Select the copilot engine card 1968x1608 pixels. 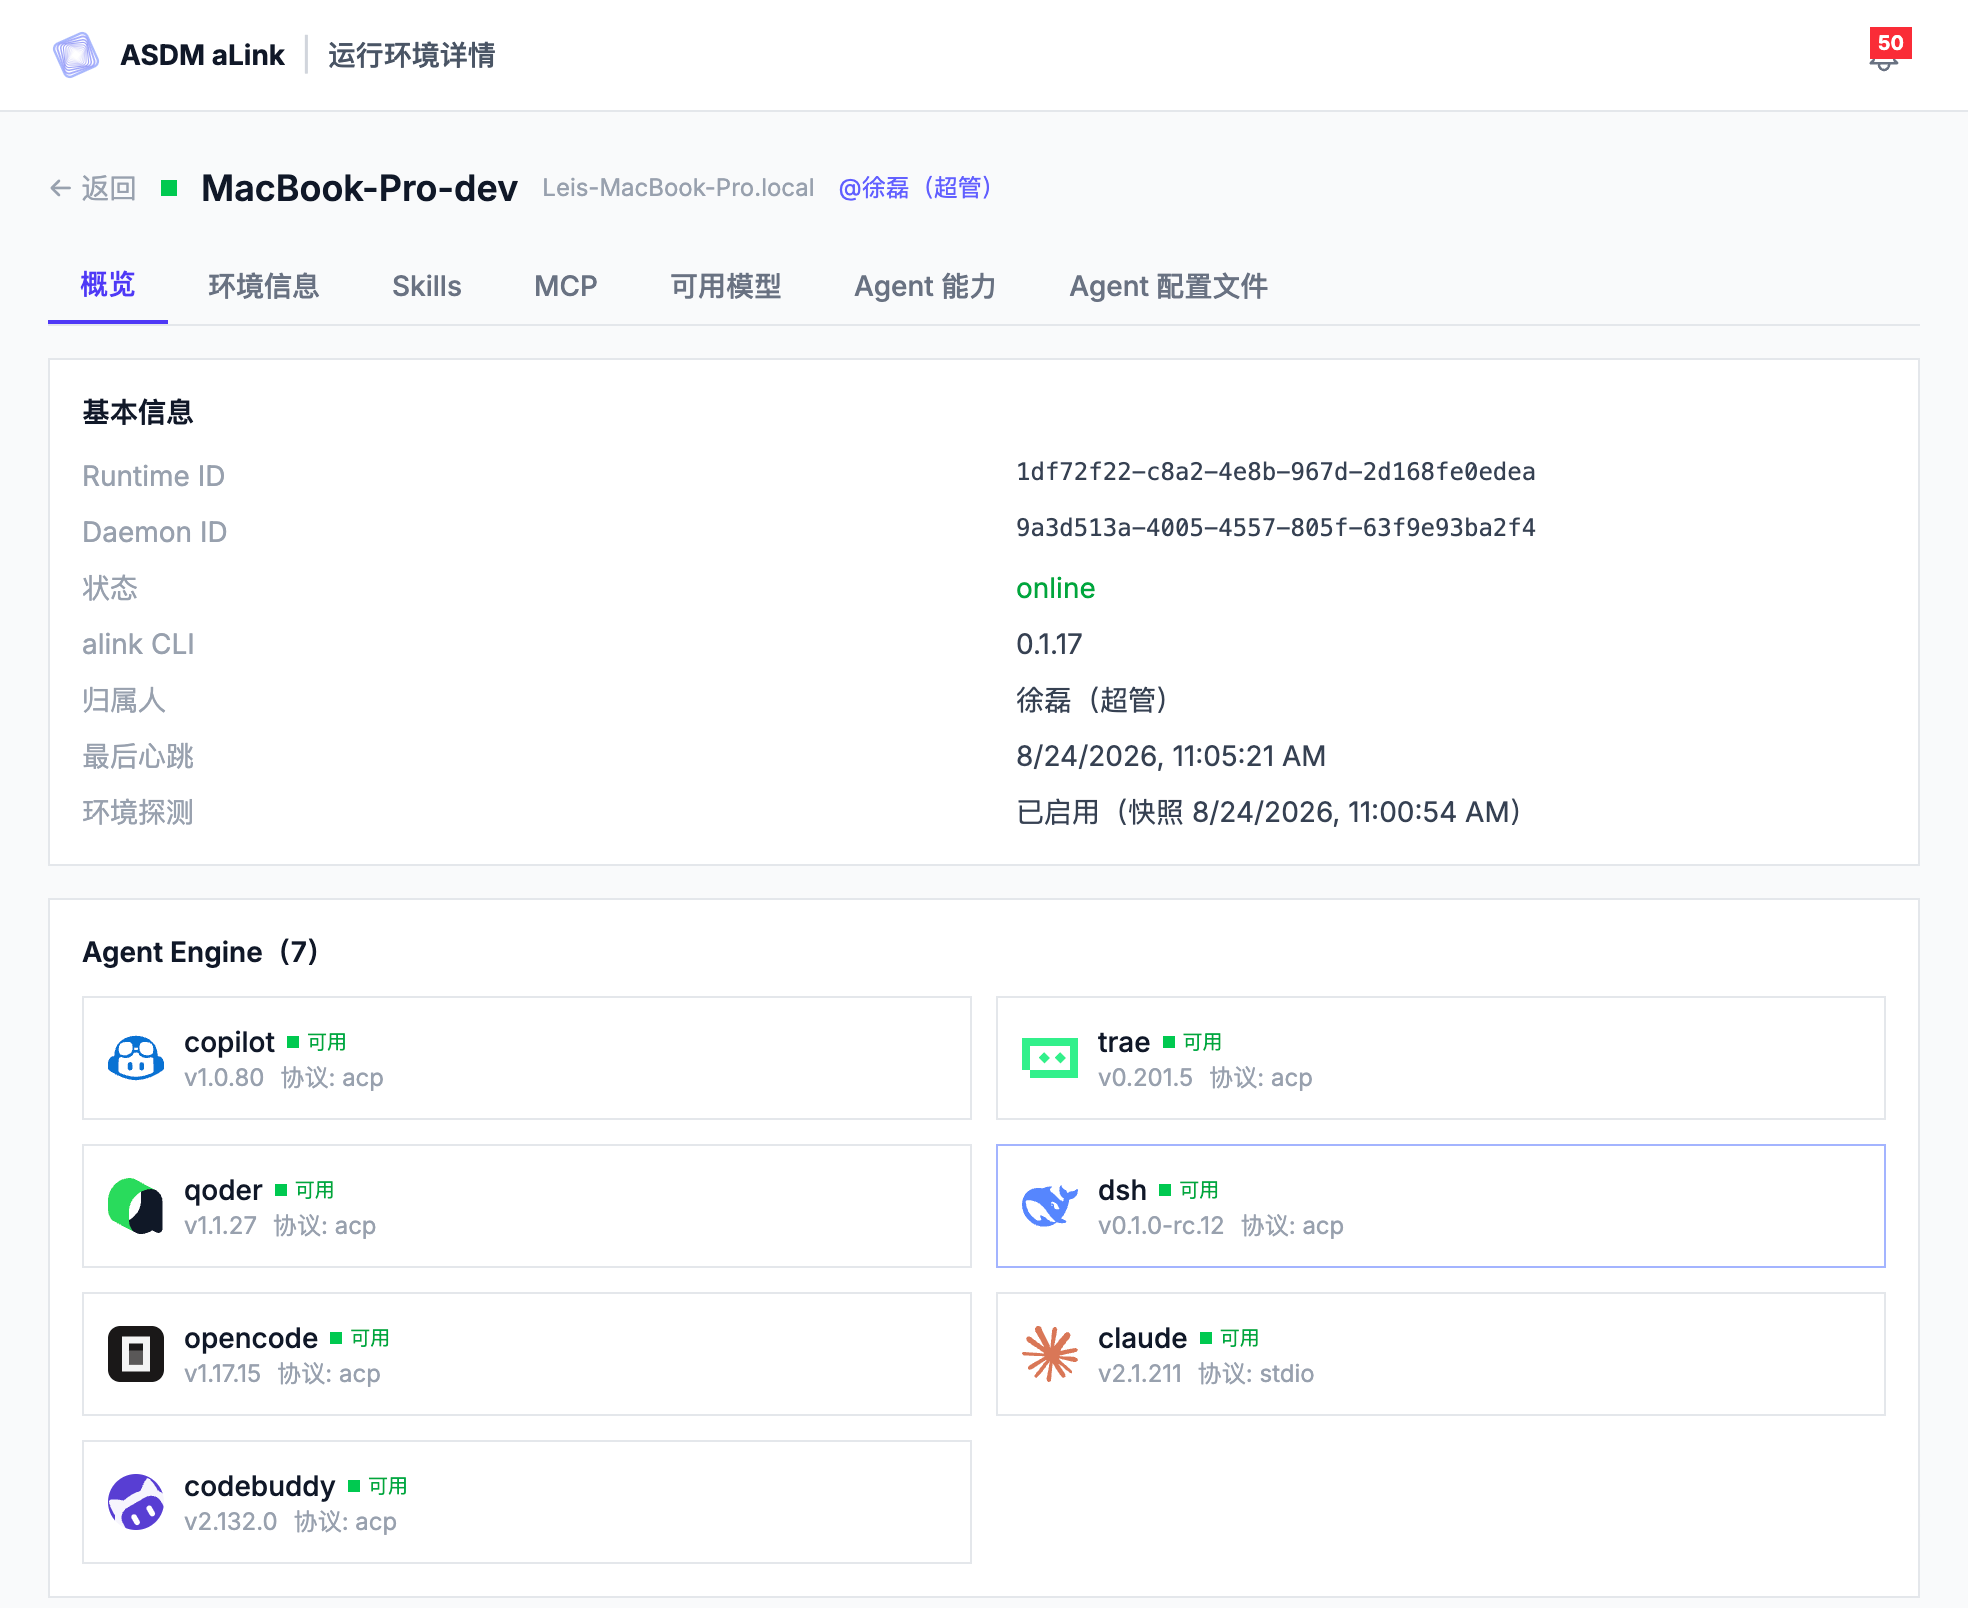click(x=527, y=1058)
